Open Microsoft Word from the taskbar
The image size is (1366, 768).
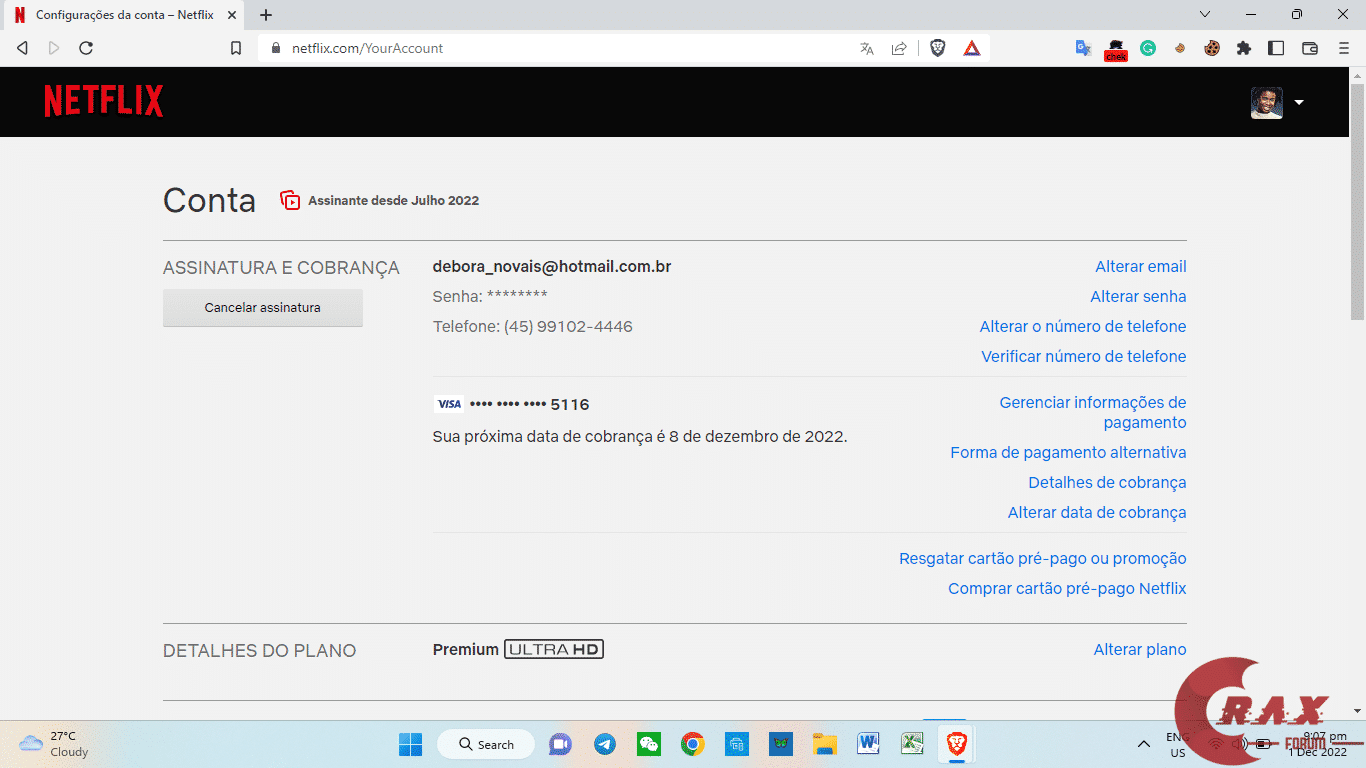(x=868, y=744)
